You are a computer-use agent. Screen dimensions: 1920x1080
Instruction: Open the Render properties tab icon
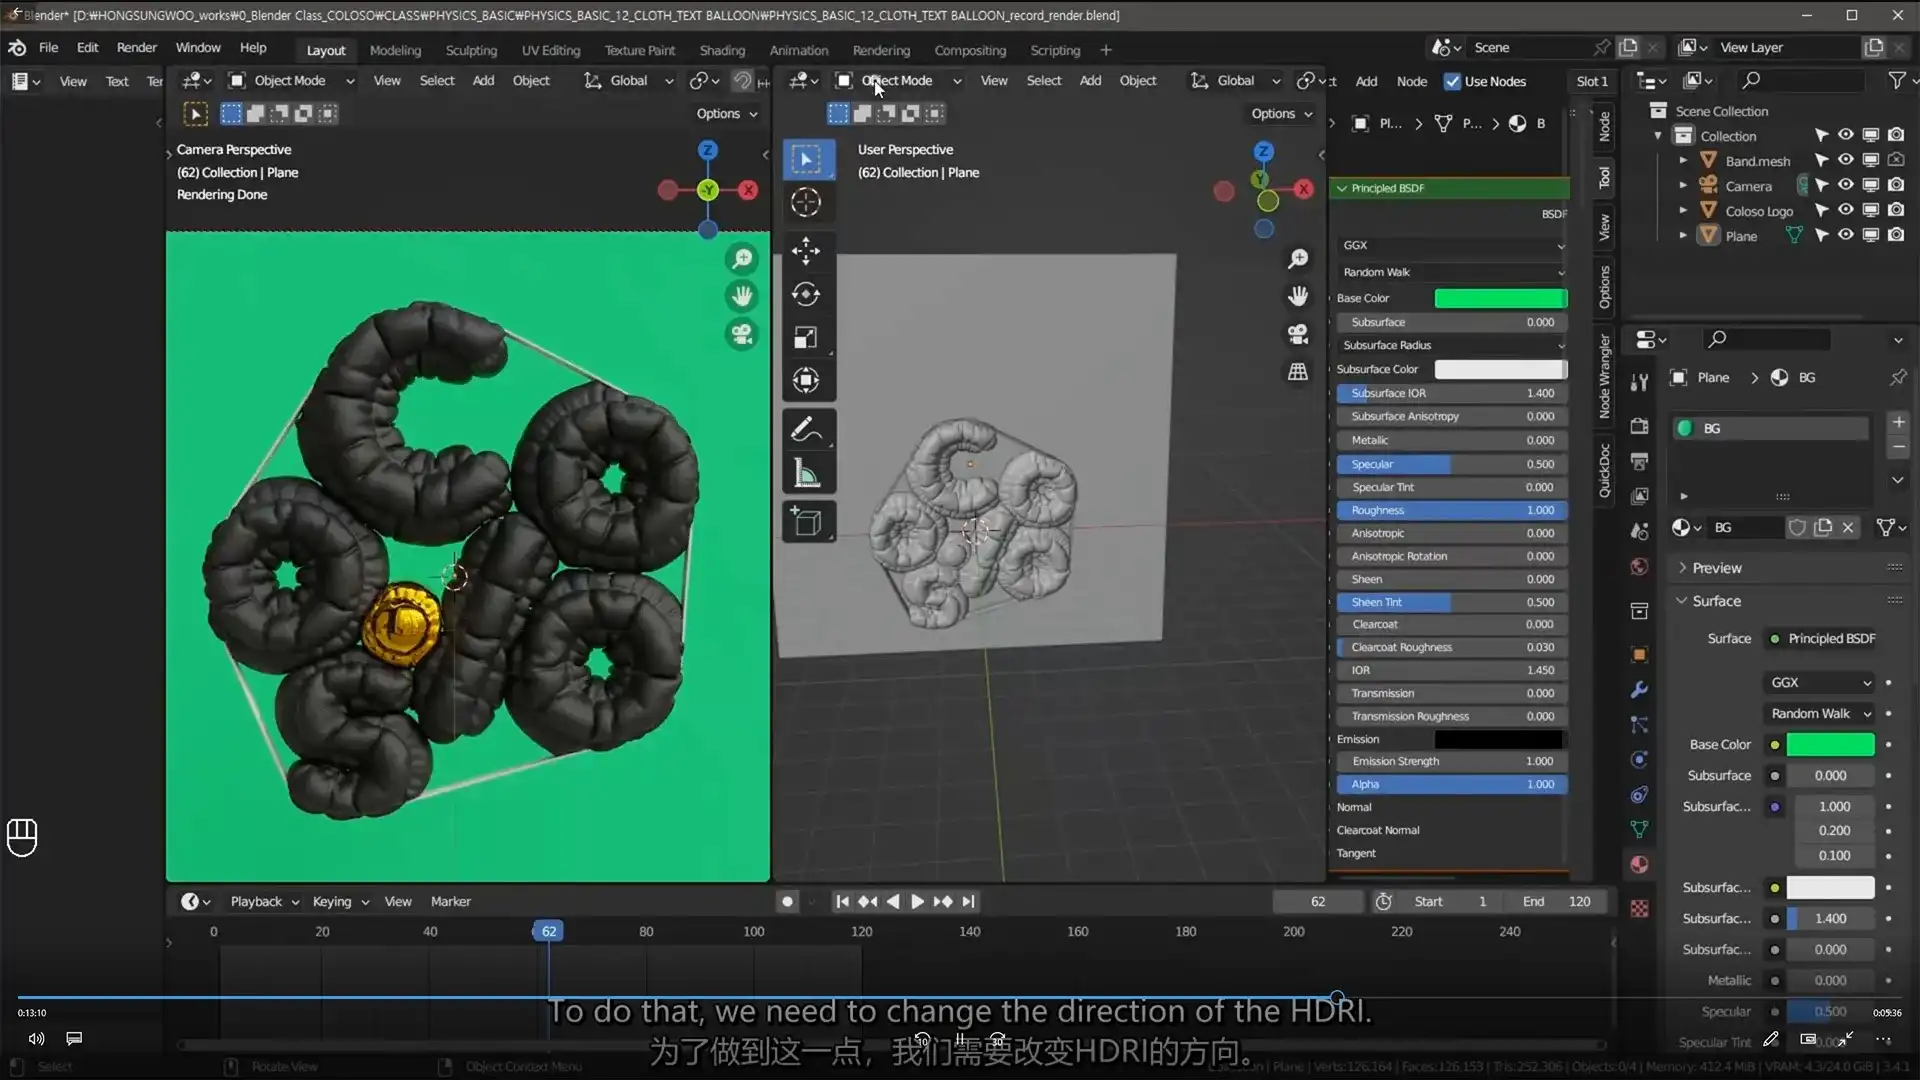point(1639,424)
